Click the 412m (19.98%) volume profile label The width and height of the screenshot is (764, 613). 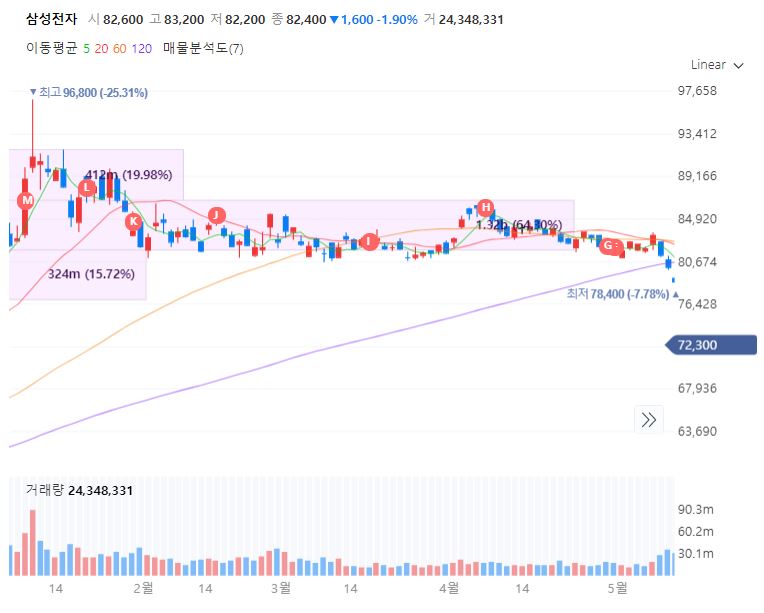128,174
